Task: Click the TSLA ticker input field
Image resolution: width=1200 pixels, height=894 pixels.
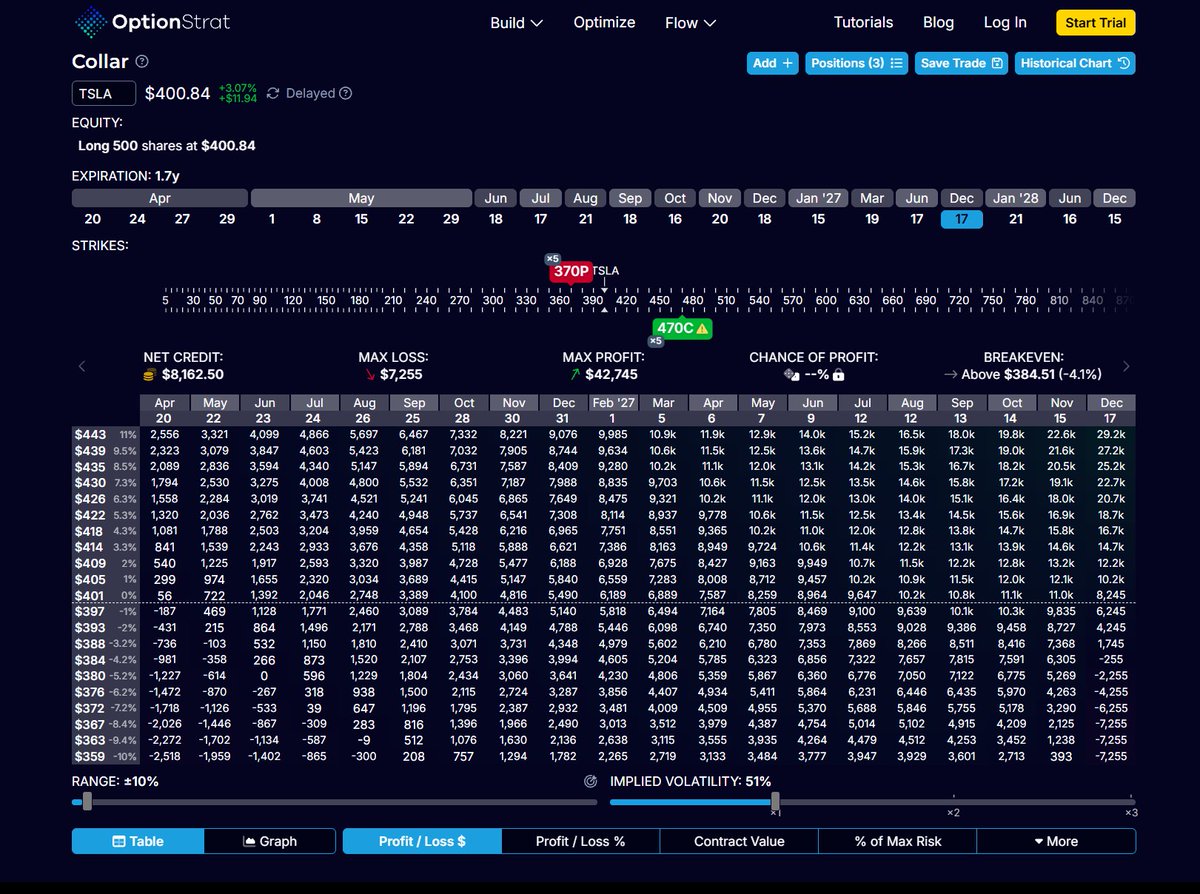Action: tap(104, 93)
